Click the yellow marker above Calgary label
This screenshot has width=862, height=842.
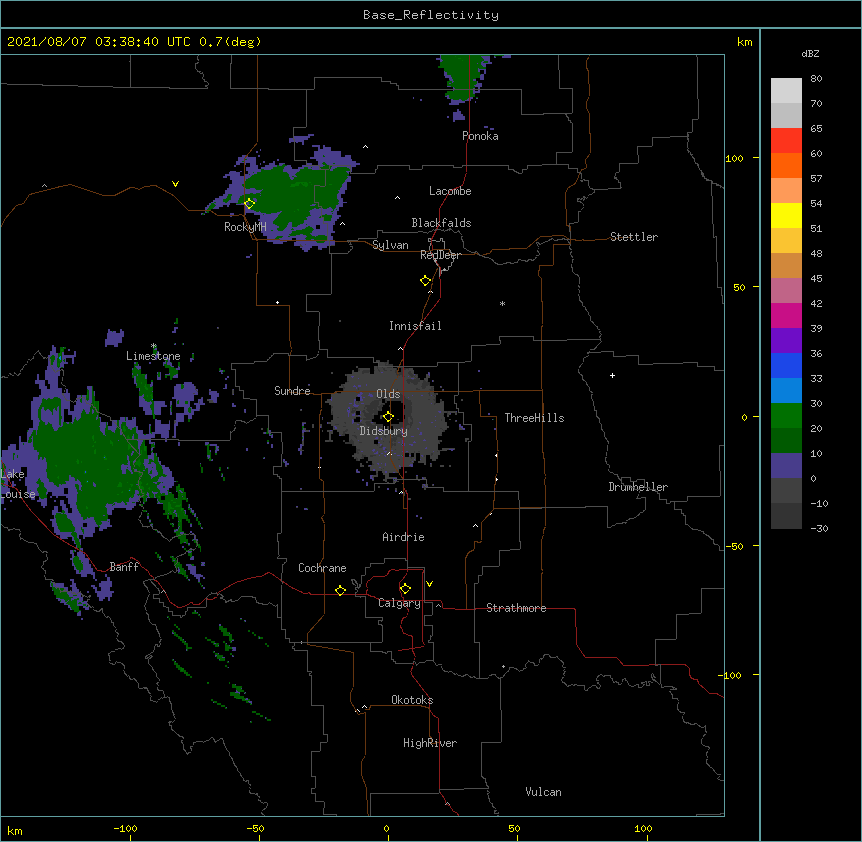click(x=405, y=589)
